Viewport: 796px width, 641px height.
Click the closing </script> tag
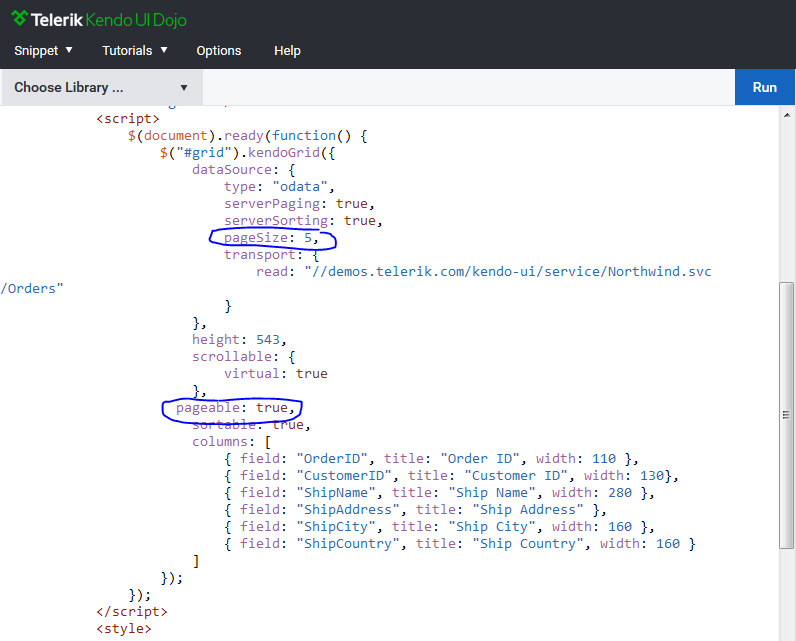132,612
